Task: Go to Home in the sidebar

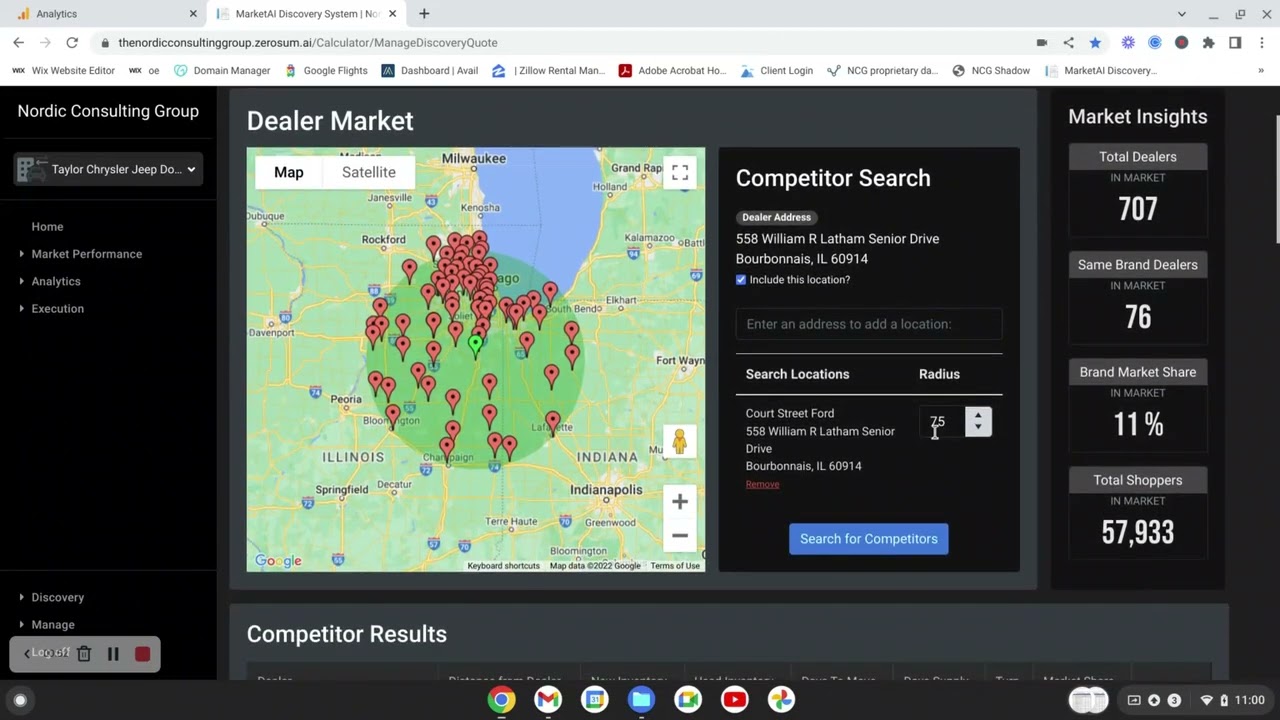Action: 47,227
